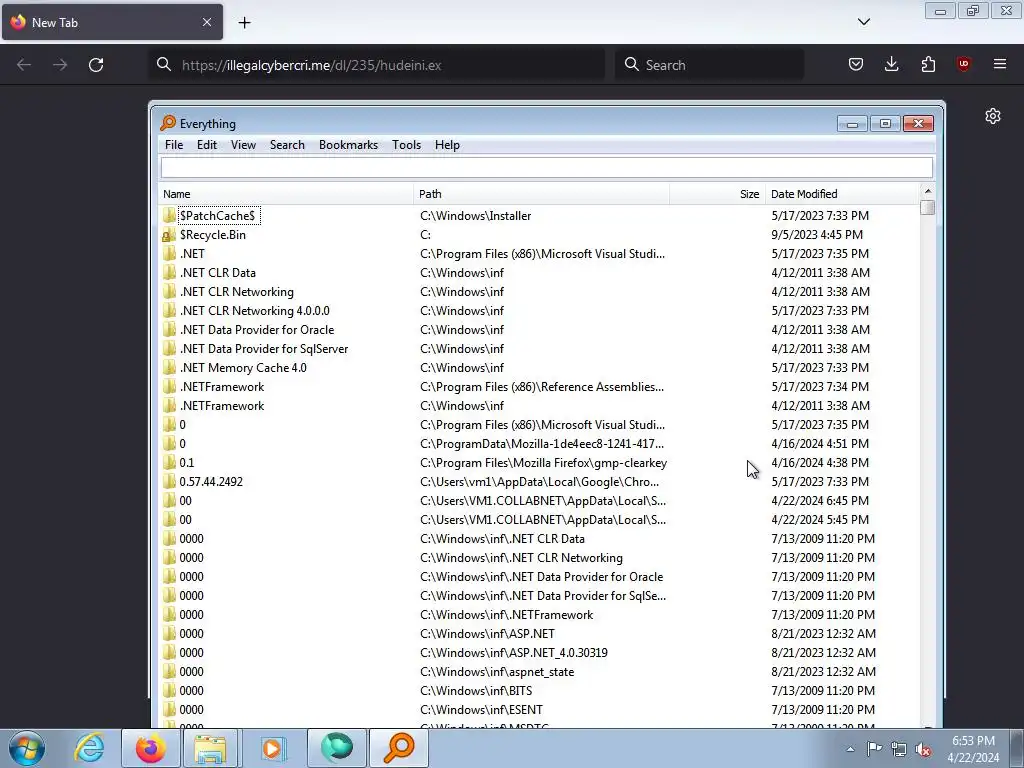Open the Search menu in Everything
This screenshot has height=768, width=1024.
point(287,145)
